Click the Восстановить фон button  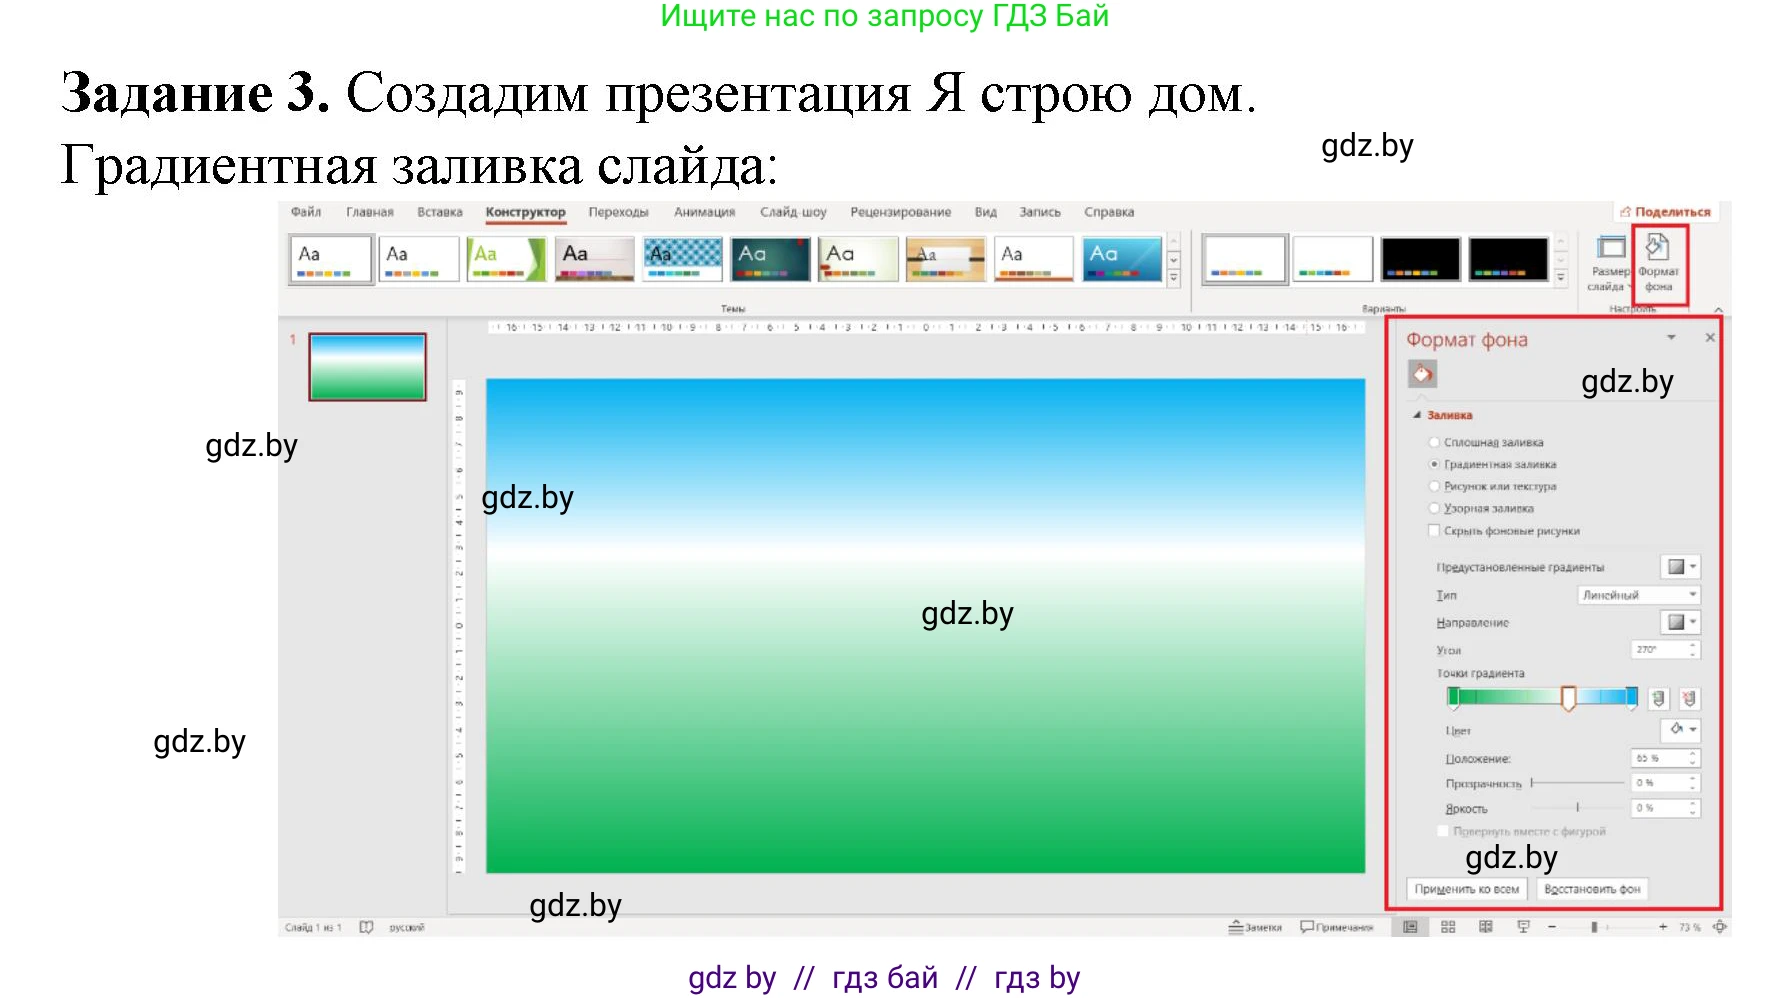click(x=1591, y=888)
